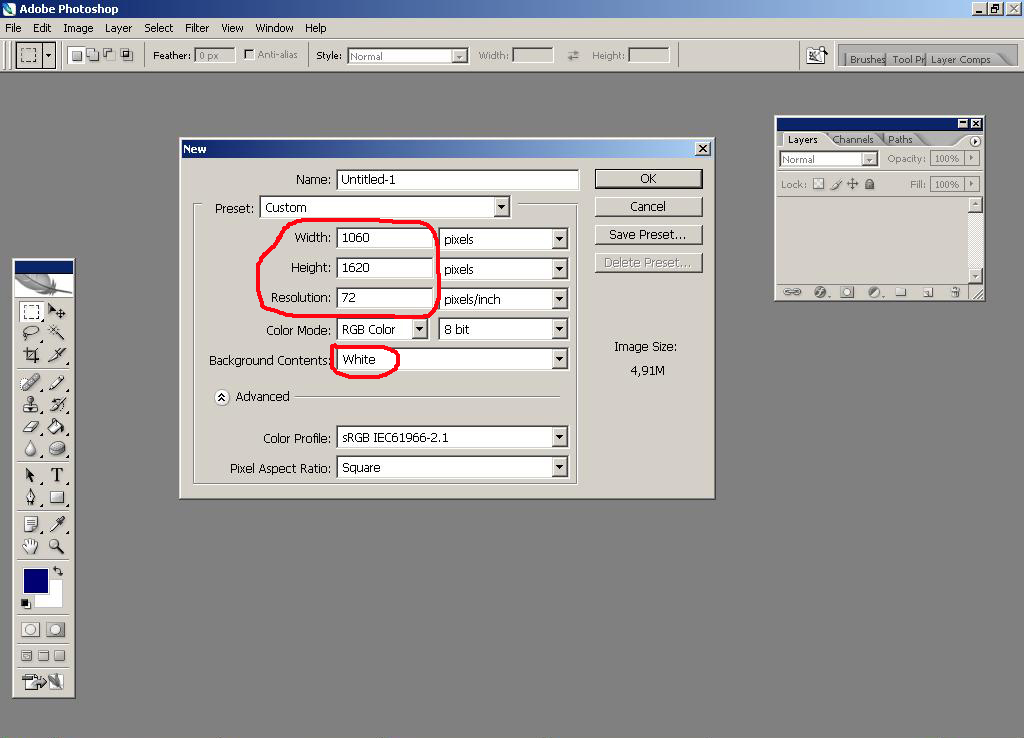This screenshot has width=1024, height=738.
Task: Open the File Browser from options bar
Action: (x=816, y=56)
